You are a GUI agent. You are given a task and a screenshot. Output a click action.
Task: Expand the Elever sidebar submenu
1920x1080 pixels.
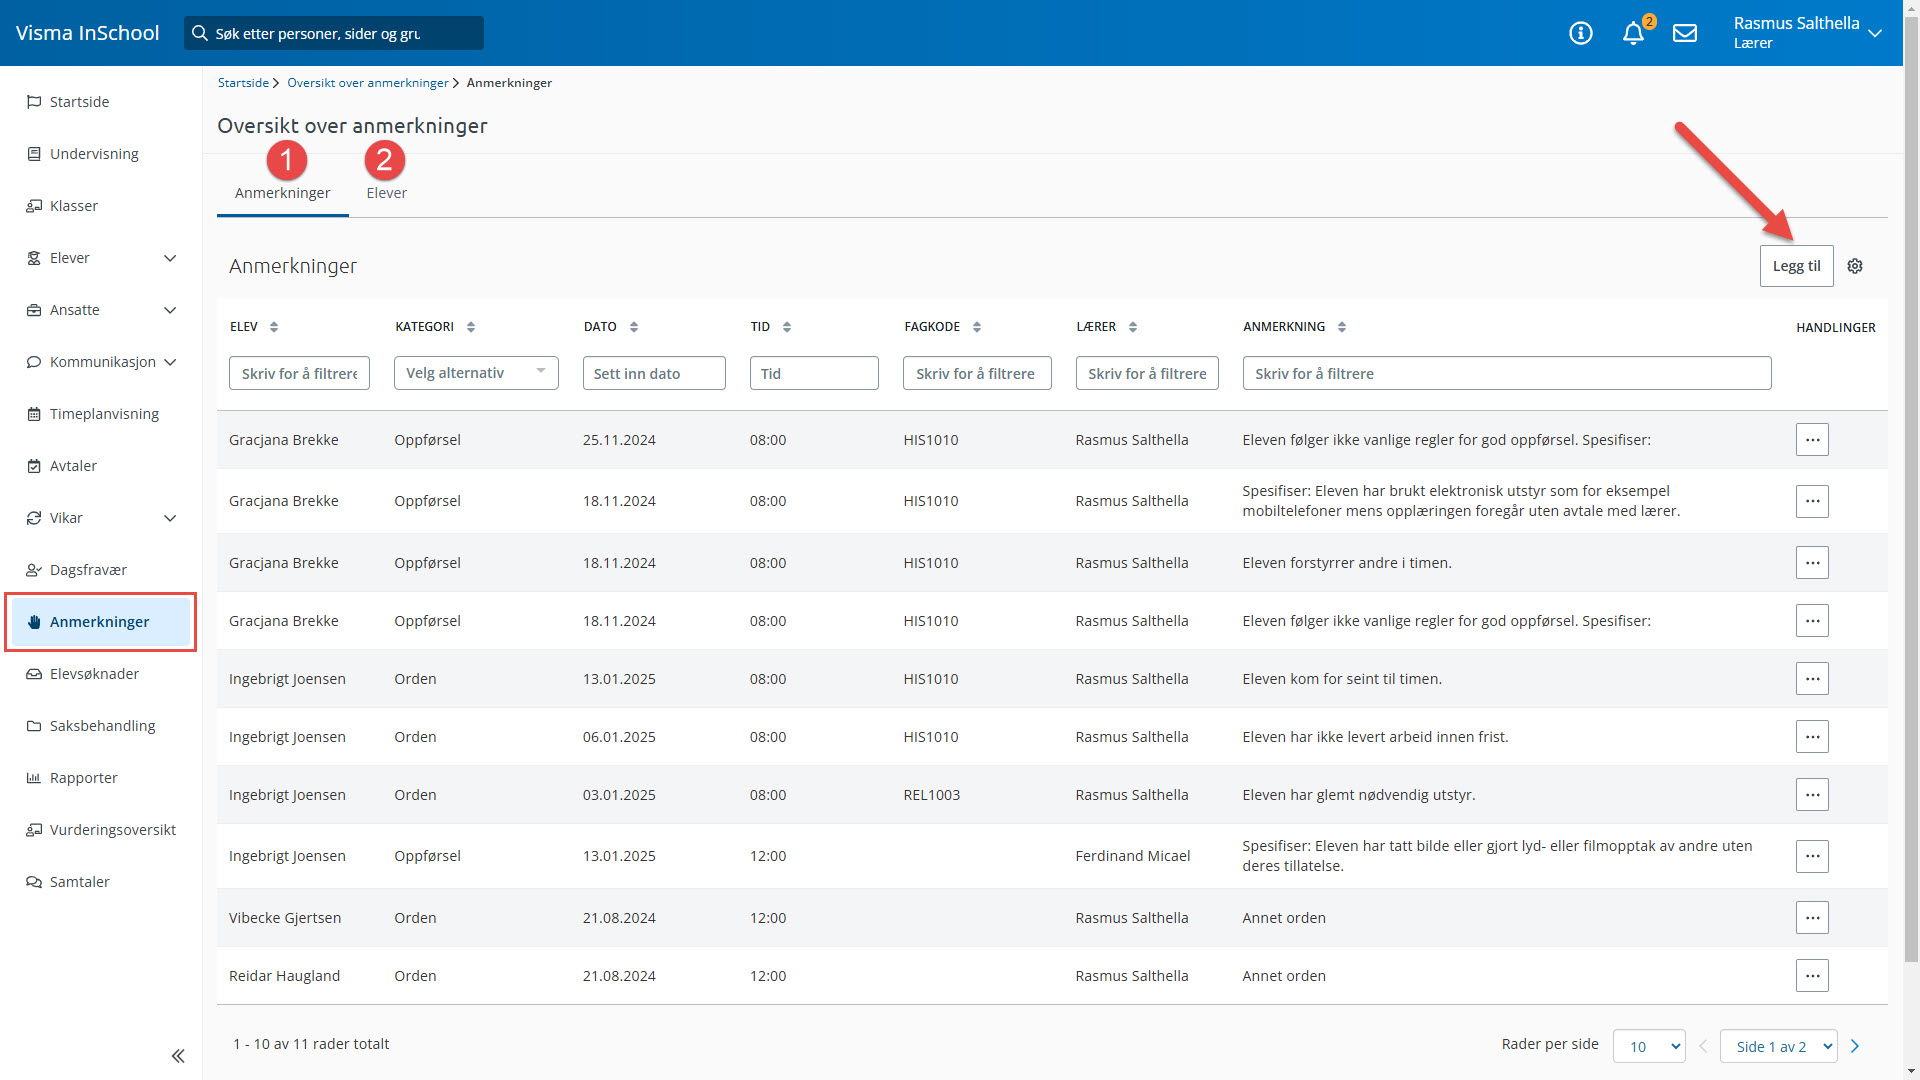tap(170, 258)
